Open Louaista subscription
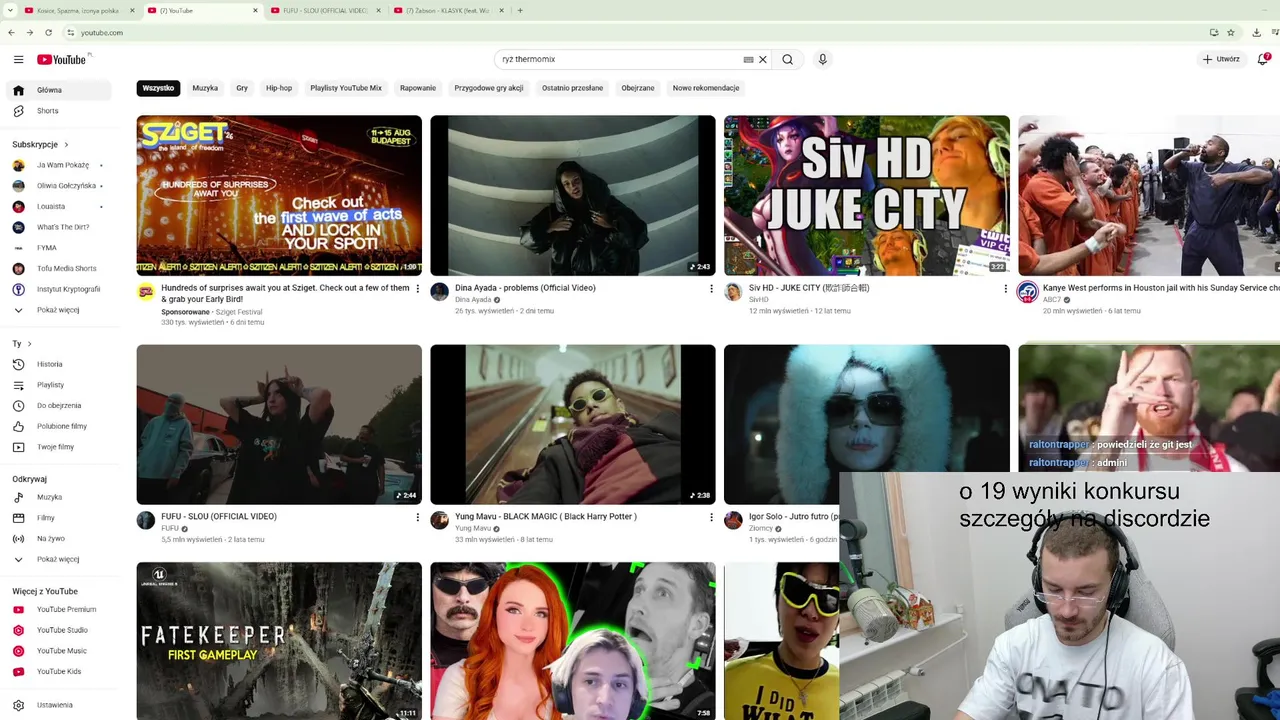 61,206
